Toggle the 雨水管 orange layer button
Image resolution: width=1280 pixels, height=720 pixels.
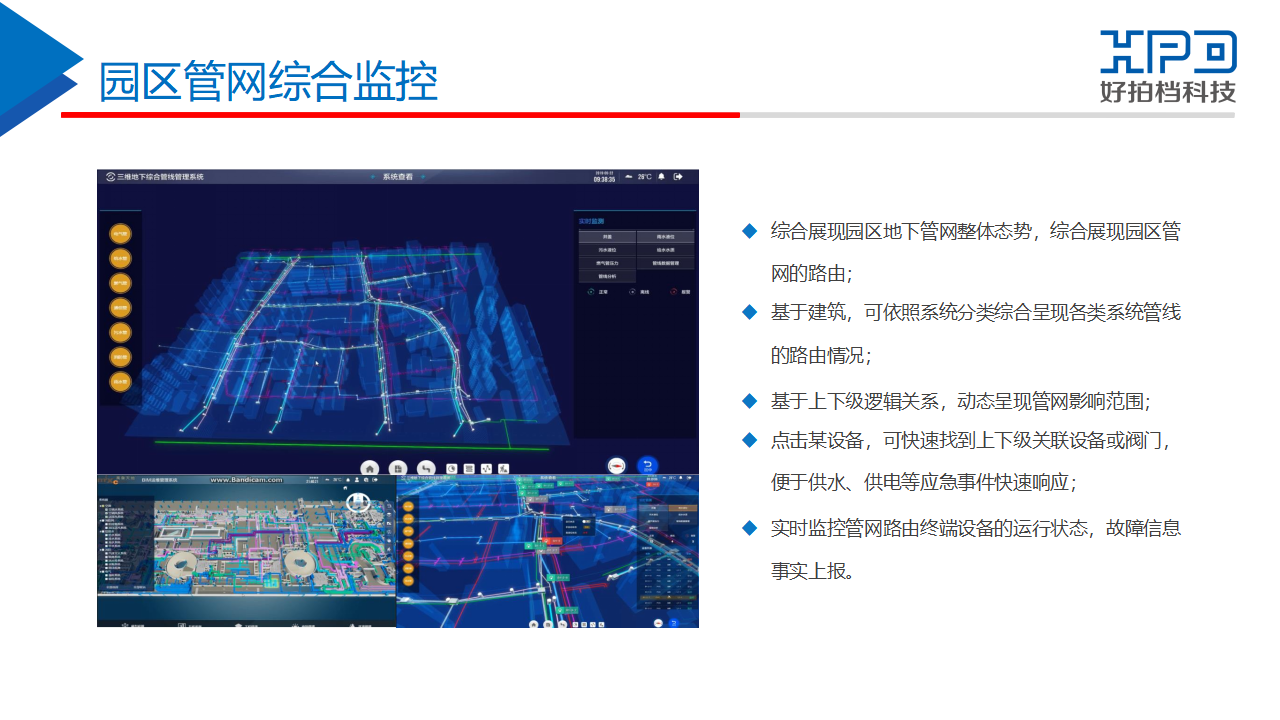point(120,381)
